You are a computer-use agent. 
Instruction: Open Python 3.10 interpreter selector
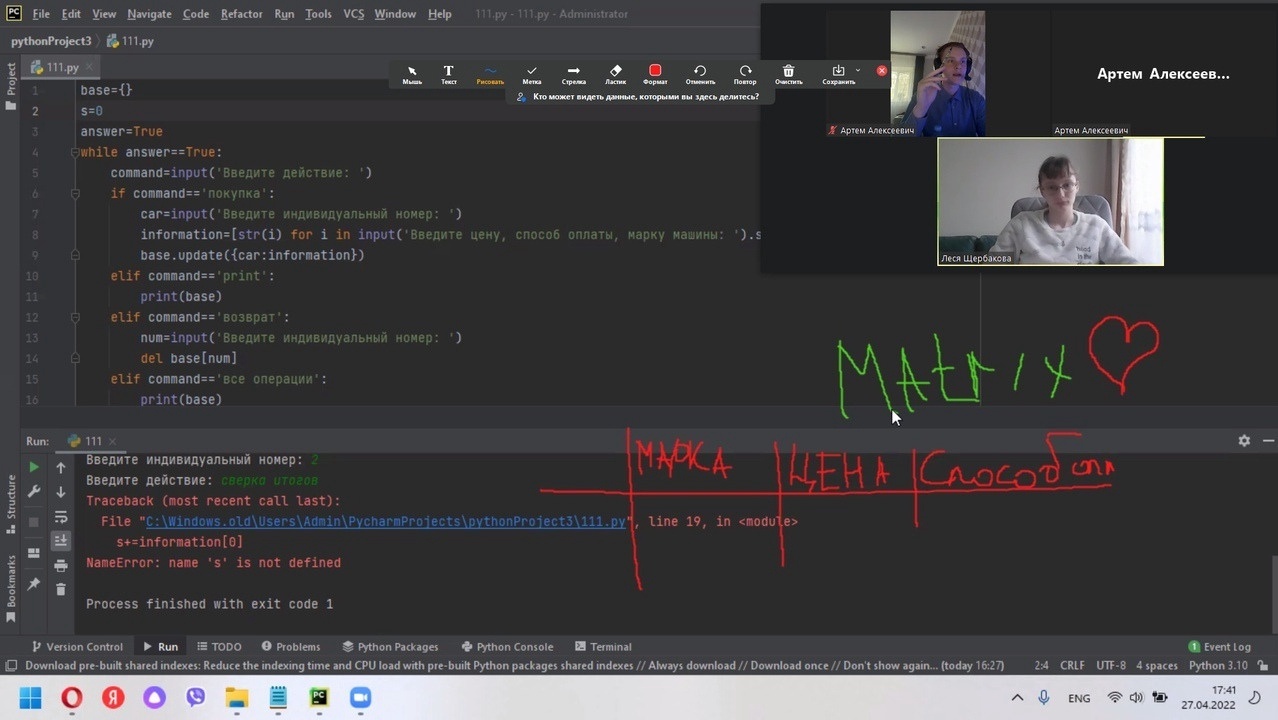pyautogui.click(x=1218, y=665)
